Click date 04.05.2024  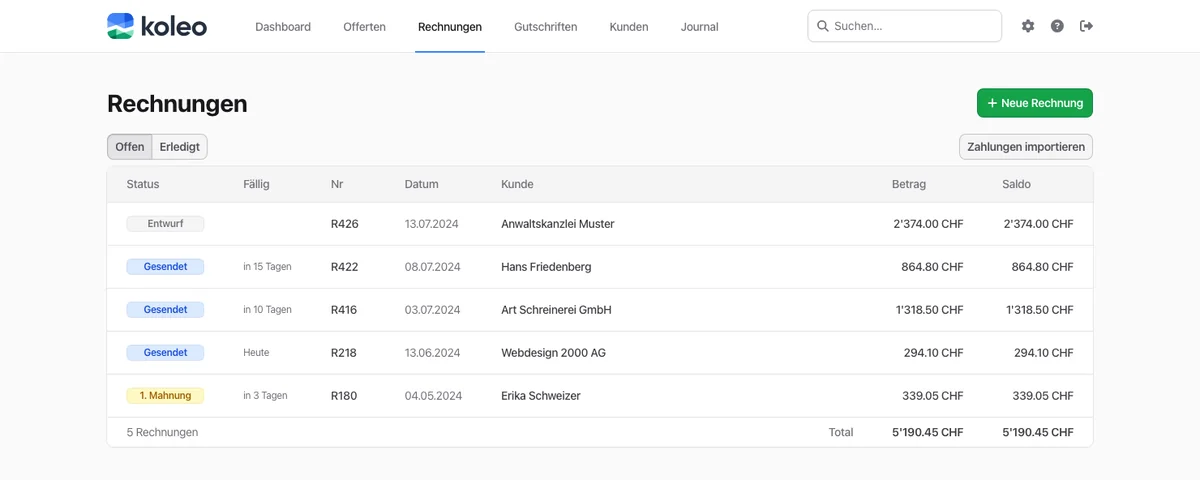pos(433,396)
